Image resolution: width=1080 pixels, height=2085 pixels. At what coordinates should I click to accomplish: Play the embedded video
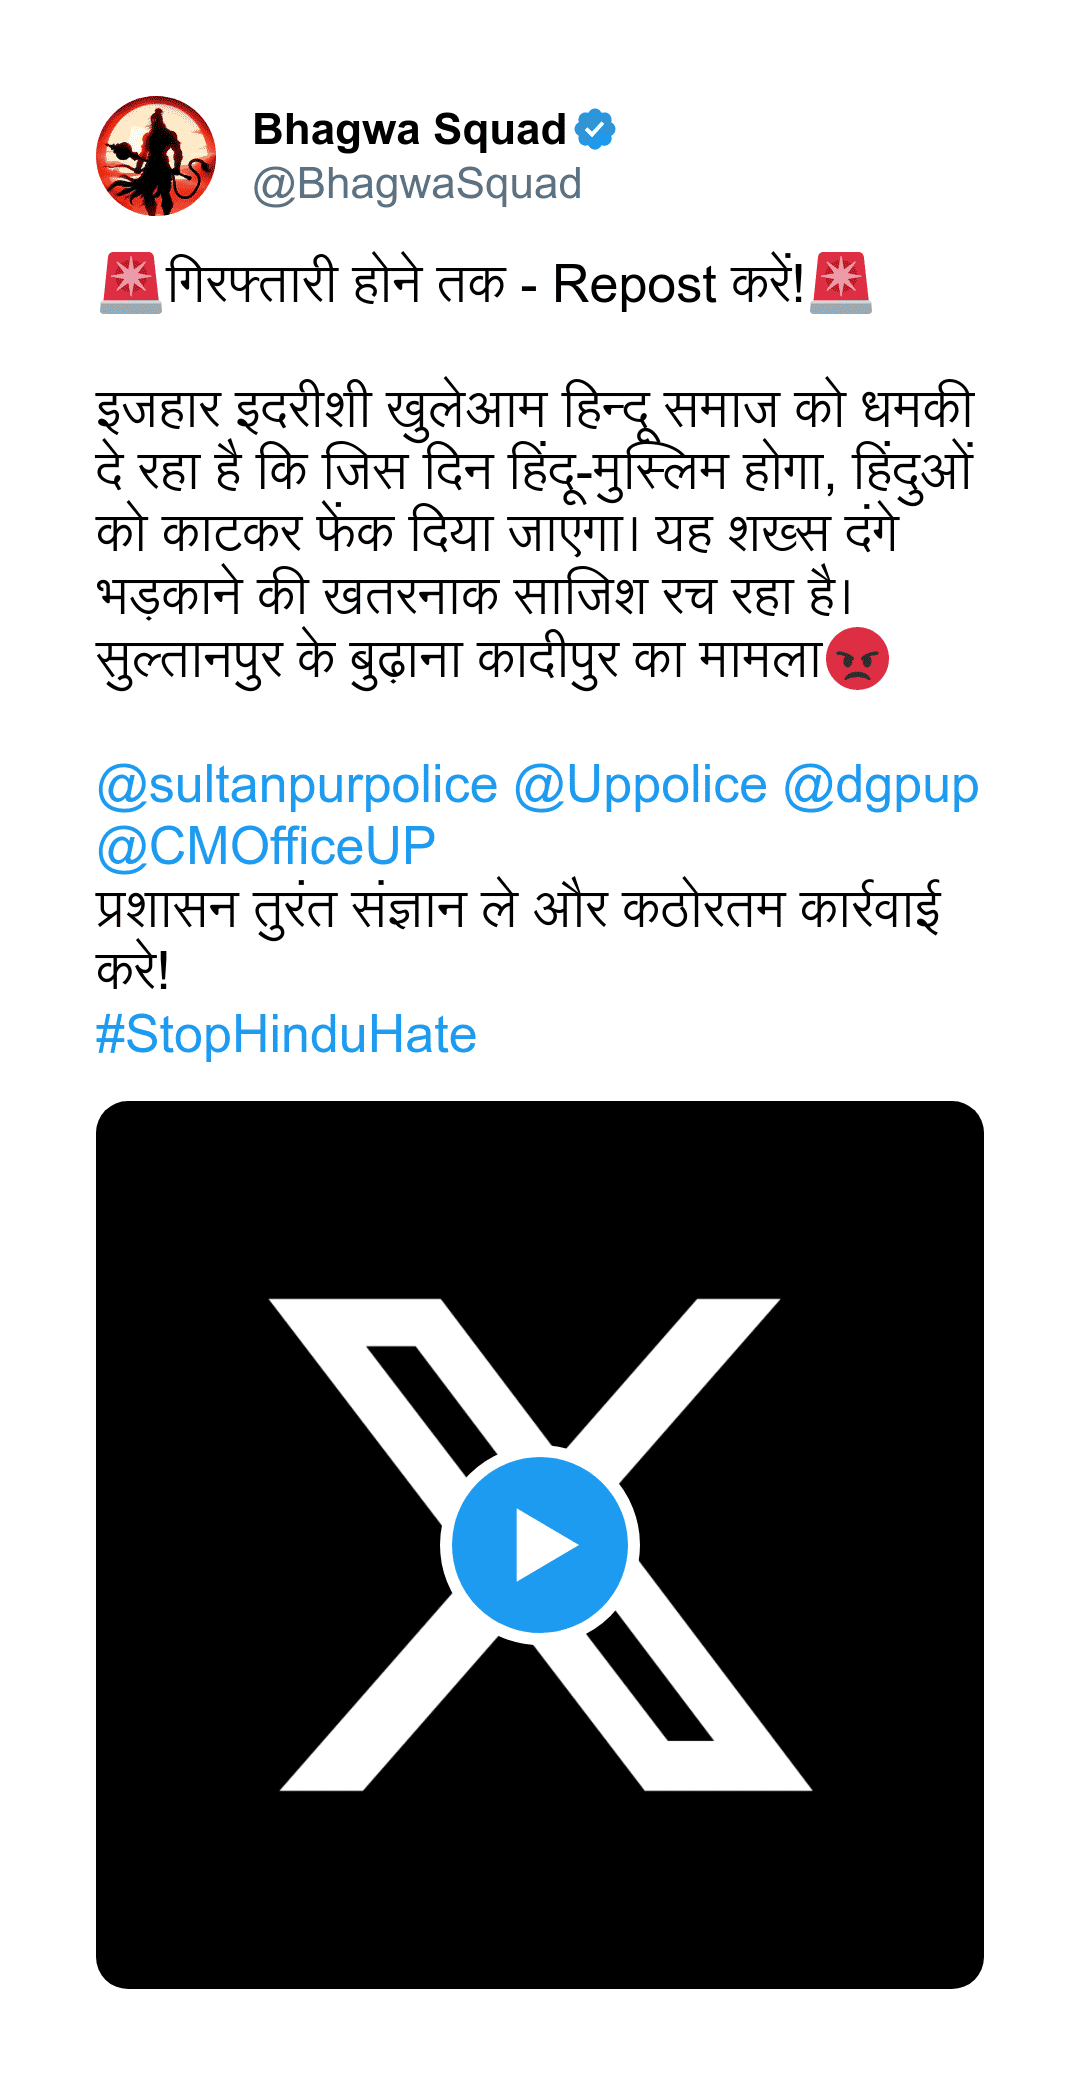tap(540, 1545)
